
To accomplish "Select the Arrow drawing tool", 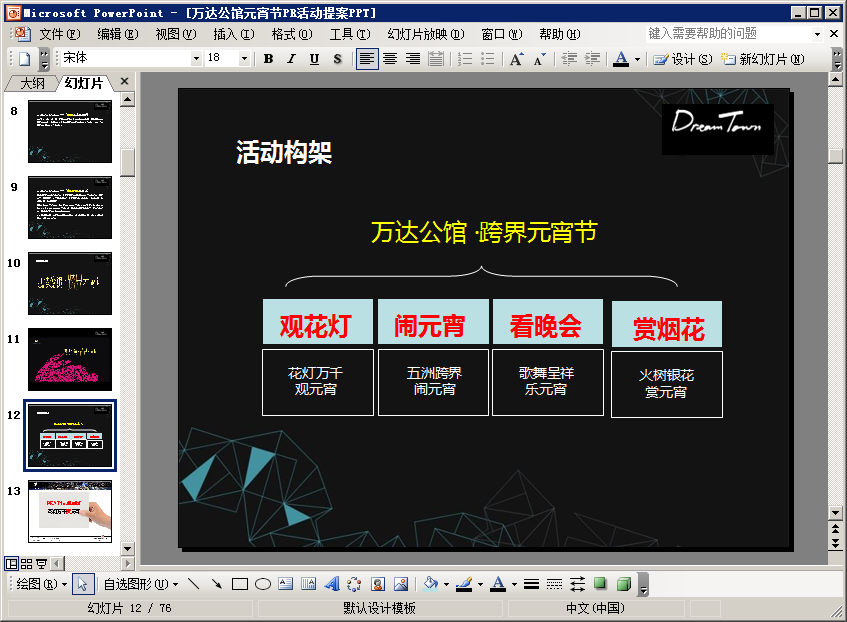I will click(x=217, y=584).
